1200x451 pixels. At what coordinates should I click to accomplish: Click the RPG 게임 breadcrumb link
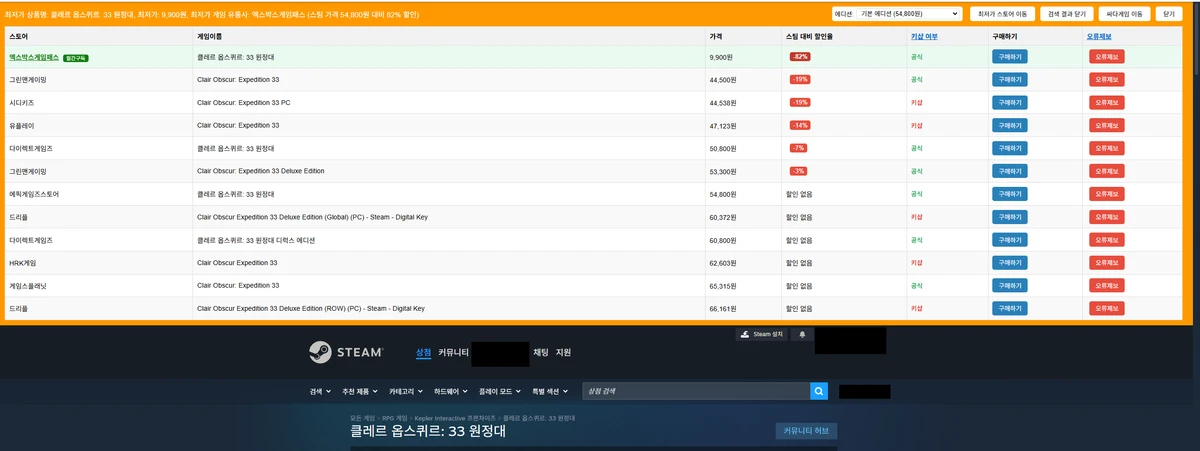pos(395,416)
